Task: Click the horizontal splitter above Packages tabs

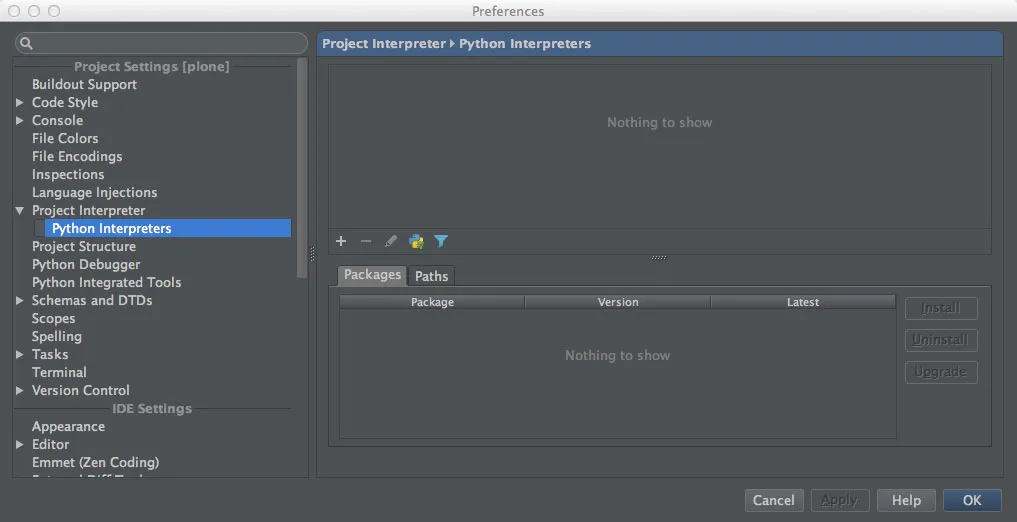Action: 659,258
